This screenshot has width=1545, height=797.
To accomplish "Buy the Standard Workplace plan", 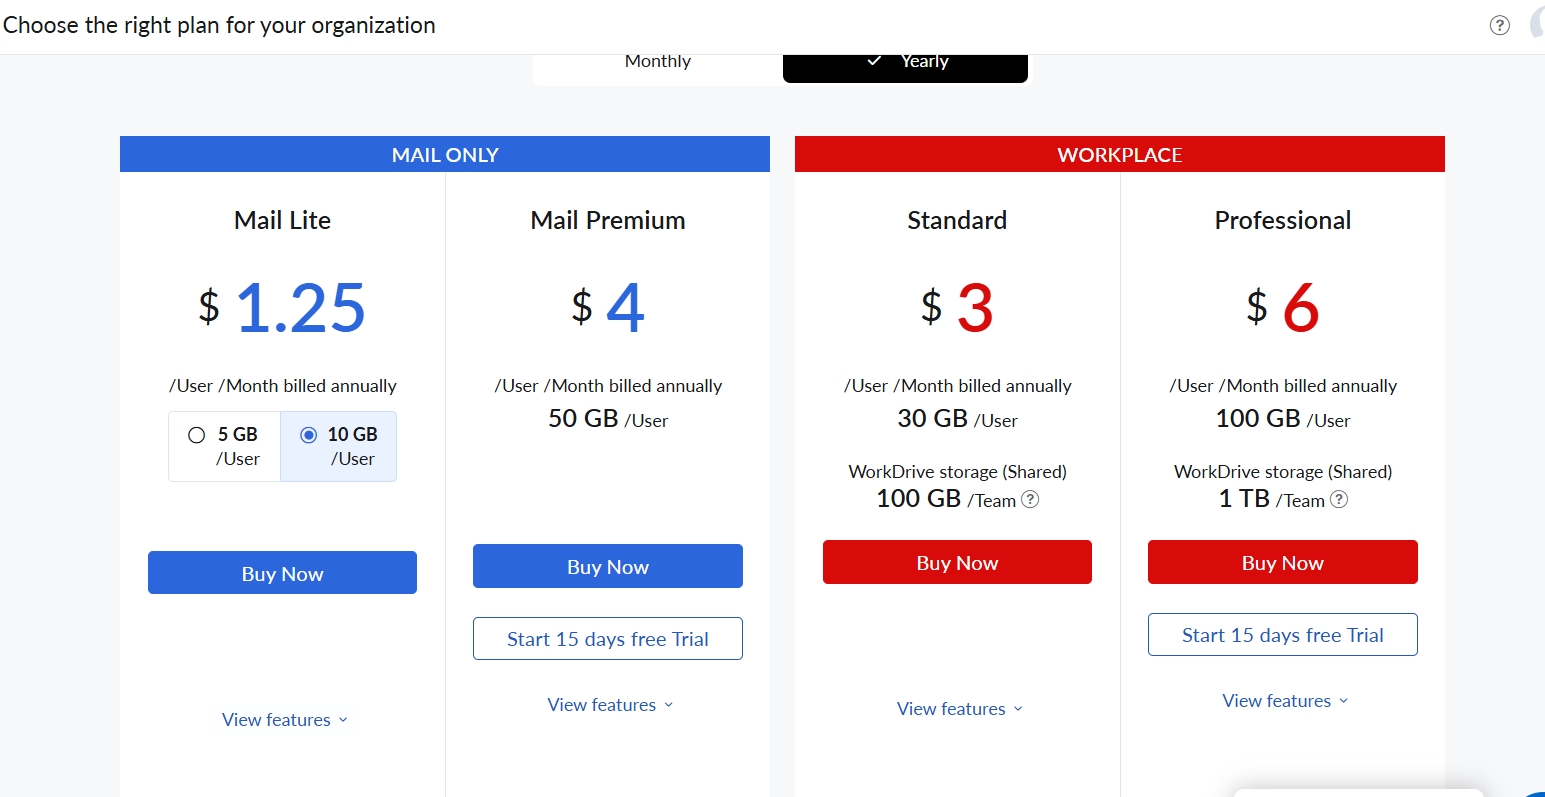I will click(x=957, y=562).
